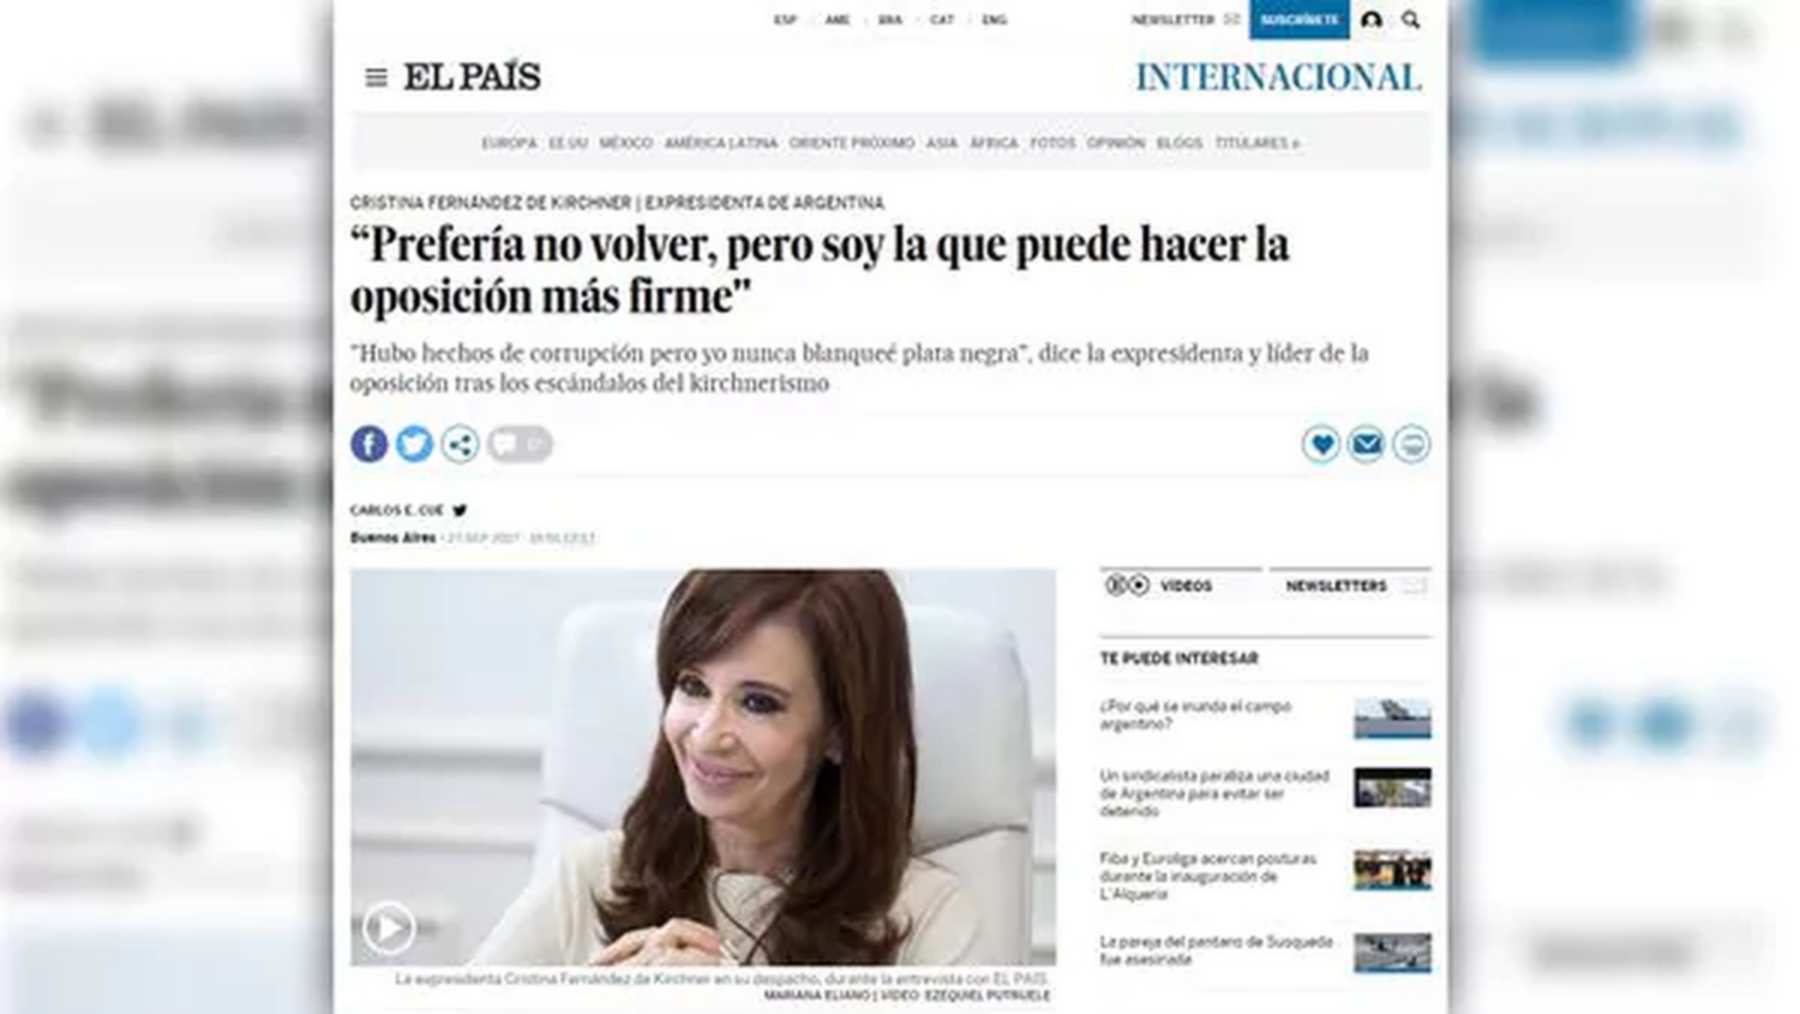Open author Carlos E. Cué's Twitter bird
This screenshot has width=1800, height=1014.
460,510
